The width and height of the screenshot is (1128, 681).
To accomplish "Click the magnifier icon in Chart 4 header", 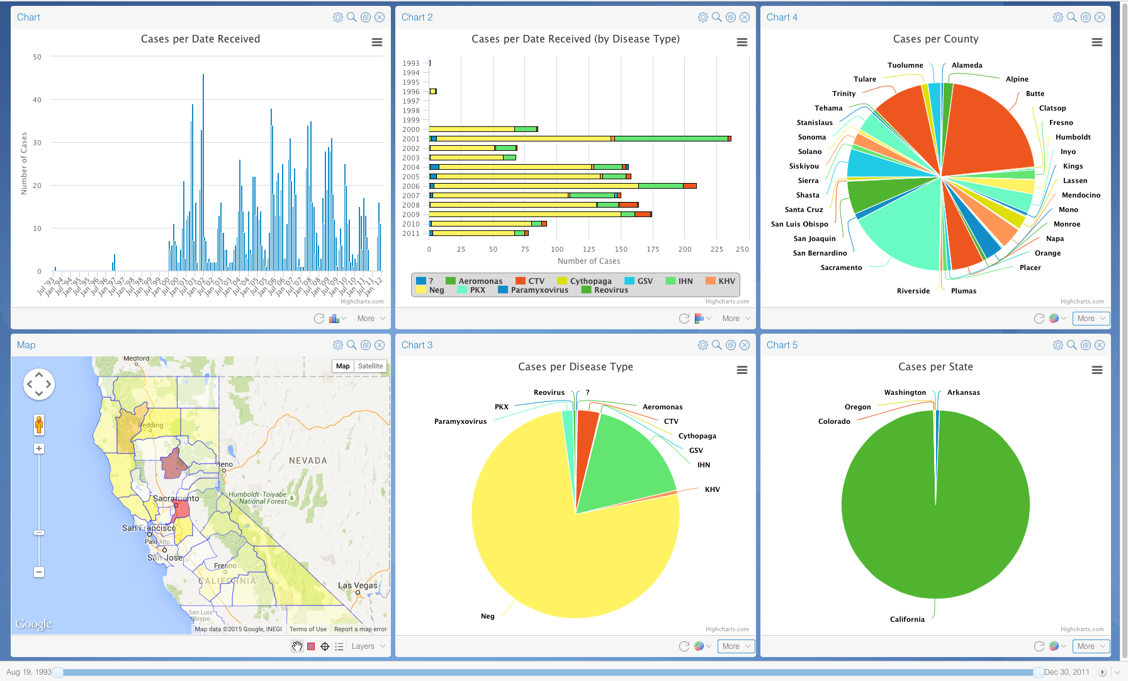I will (1072, 17).
